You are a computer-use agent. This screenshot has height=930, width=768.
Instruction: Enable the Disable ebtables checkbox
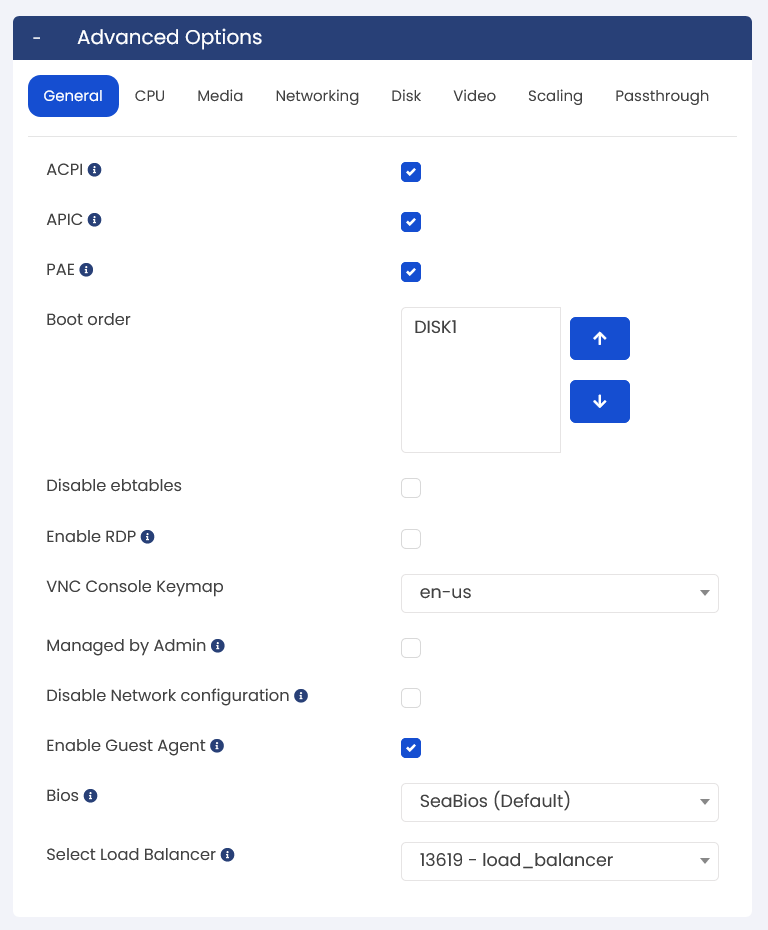tap(411, 488)
